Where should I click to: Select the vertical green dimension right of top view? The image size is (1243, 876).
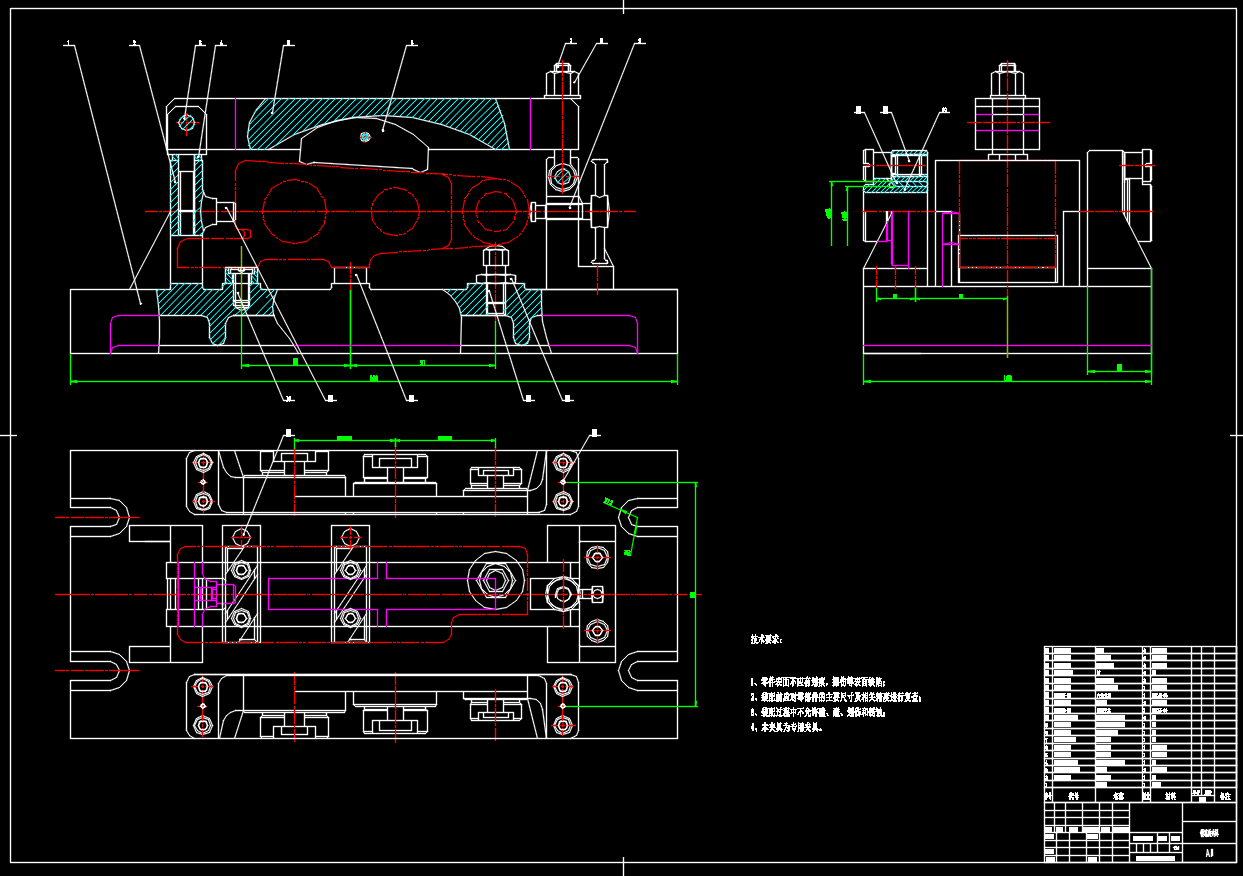(694, 594)
